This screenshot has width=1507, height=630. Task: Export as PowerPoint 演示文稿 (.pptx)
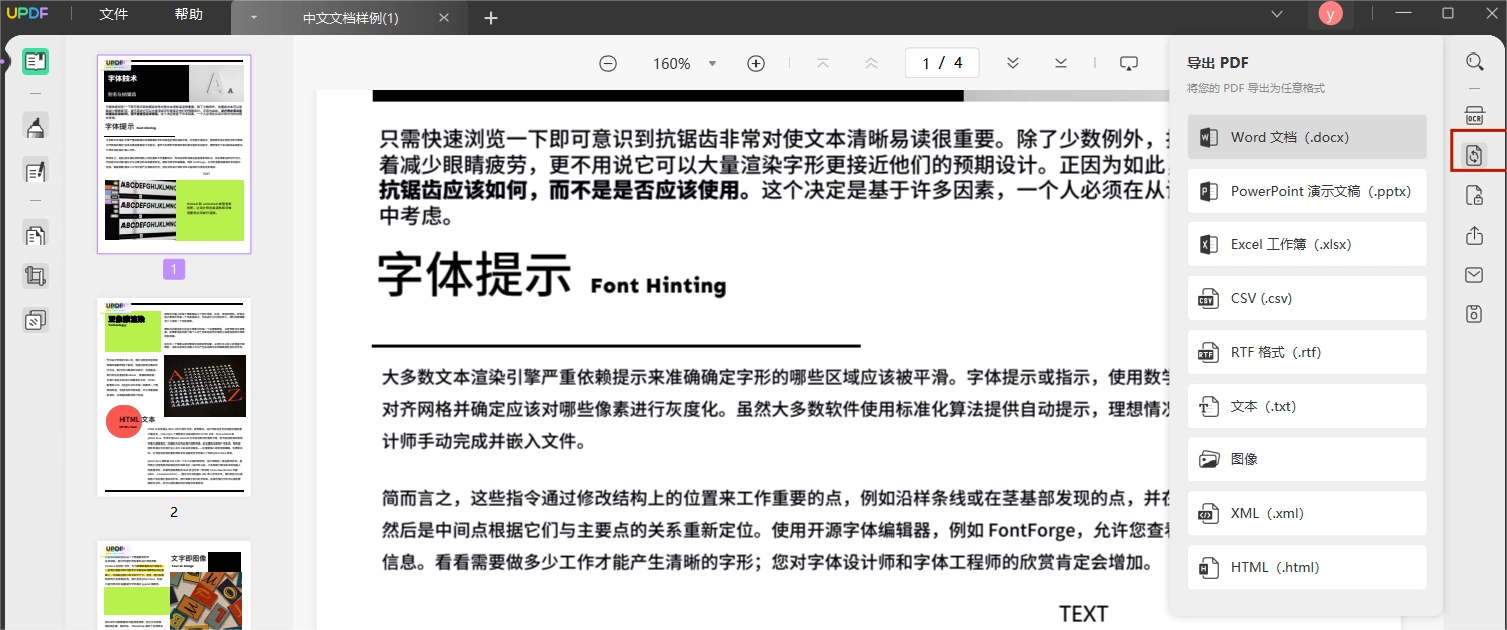click(1307, 191)
